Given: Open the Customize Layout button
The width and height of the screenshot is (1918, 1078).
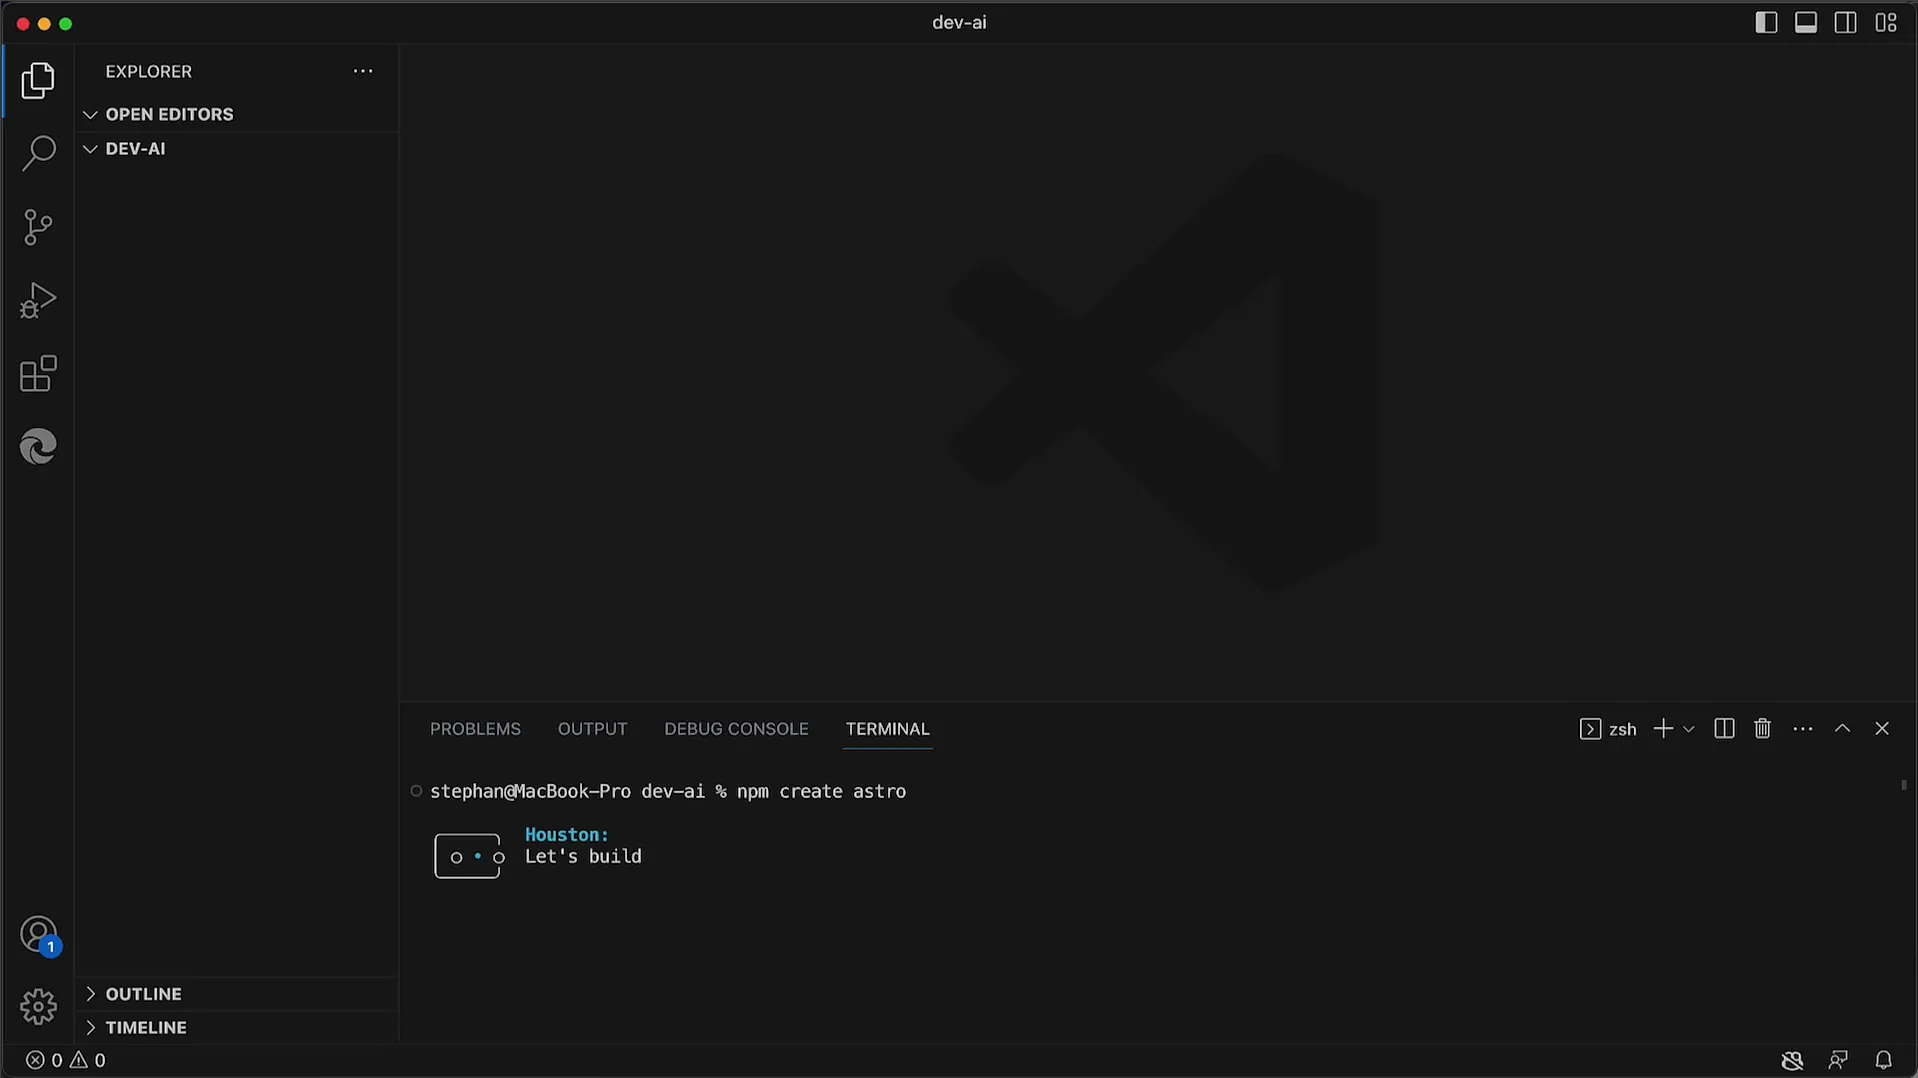Looking at the screenshot, I should [x=1886, y=23].
